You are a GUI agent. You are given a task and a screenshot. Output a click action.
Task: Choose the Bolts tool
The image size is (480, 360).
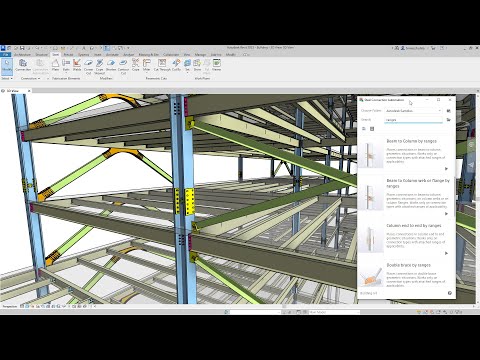pos(66,65)
